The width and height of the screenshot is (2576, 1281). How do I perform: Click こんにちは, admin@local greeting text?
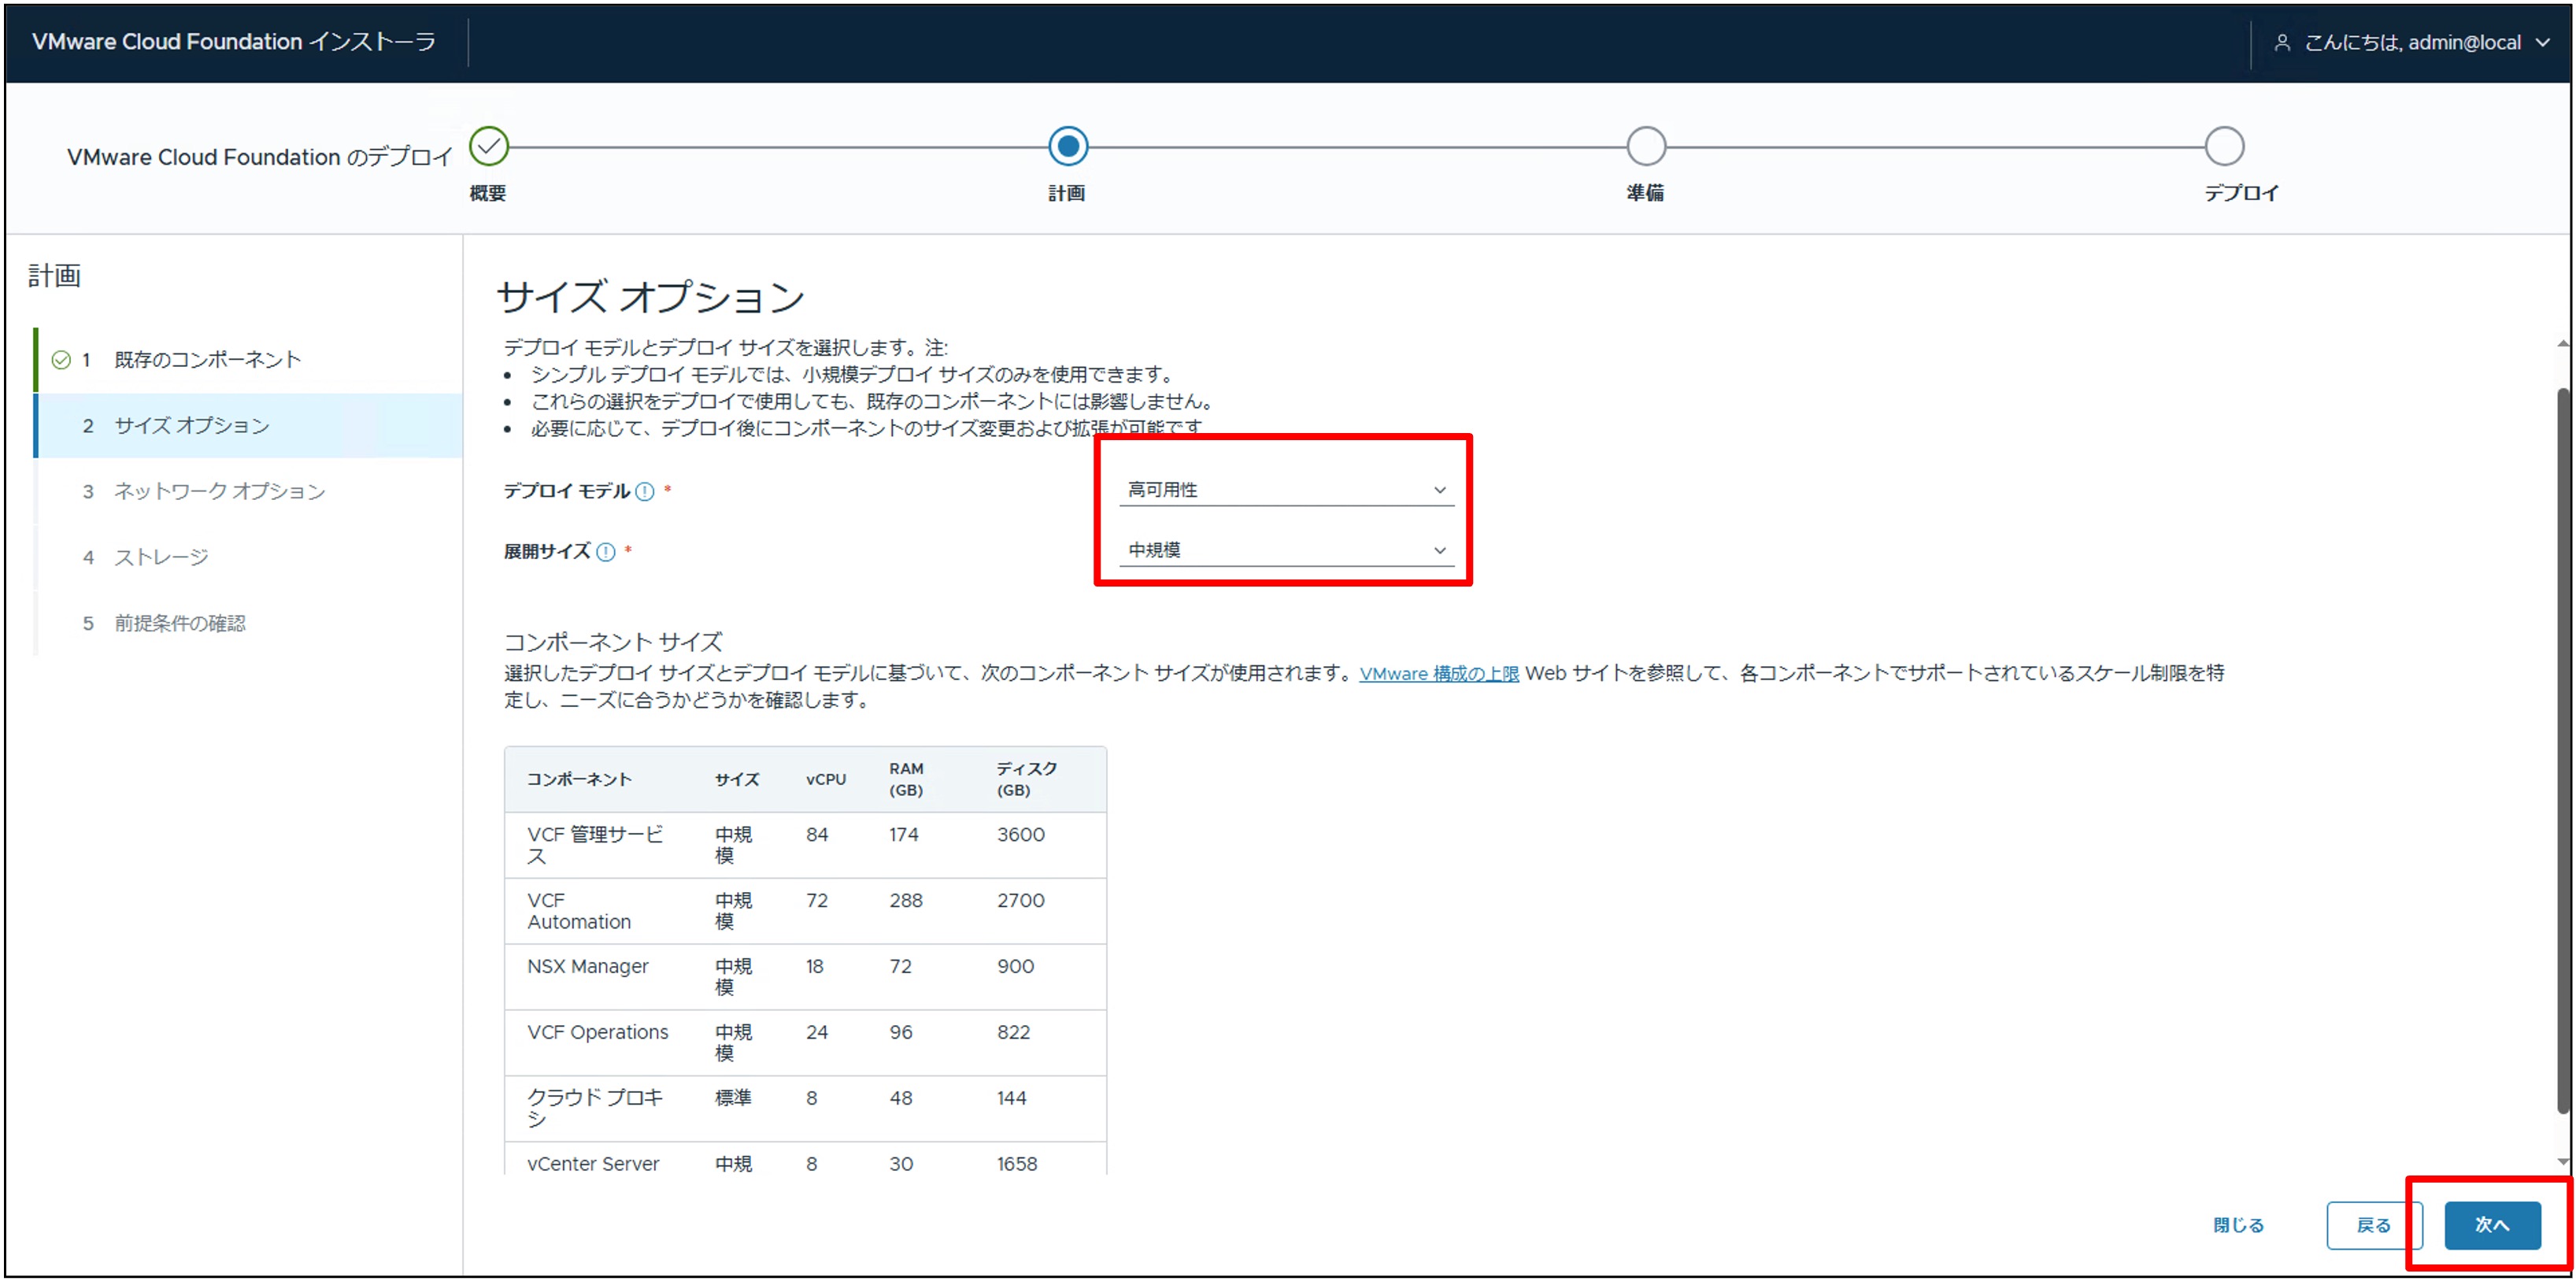(x=2412, y=43)
